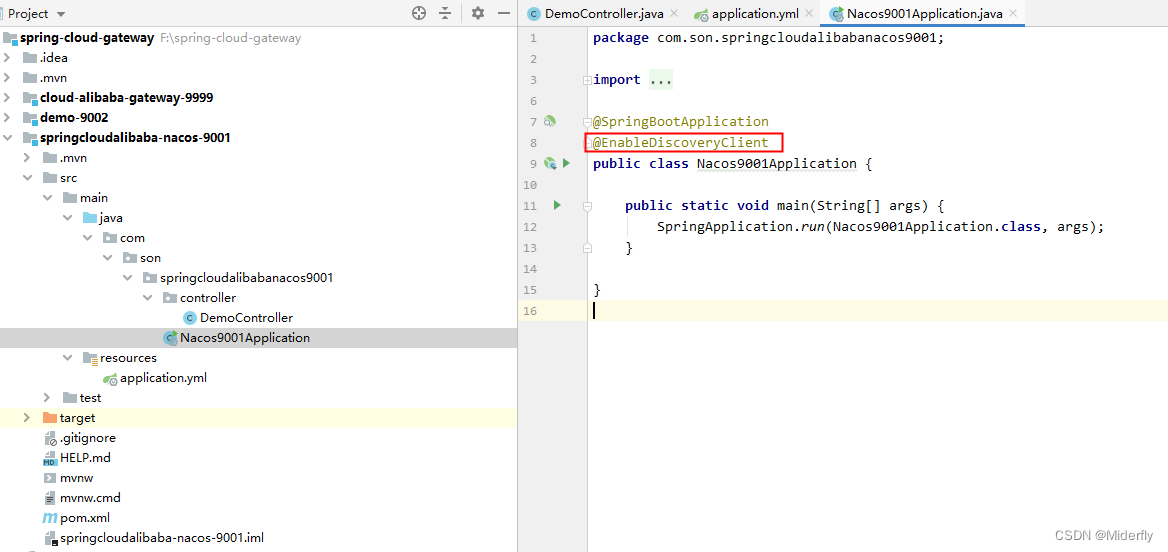Collapse springcloudalibaba-nacos-9001 module

(x=8, y=138)
